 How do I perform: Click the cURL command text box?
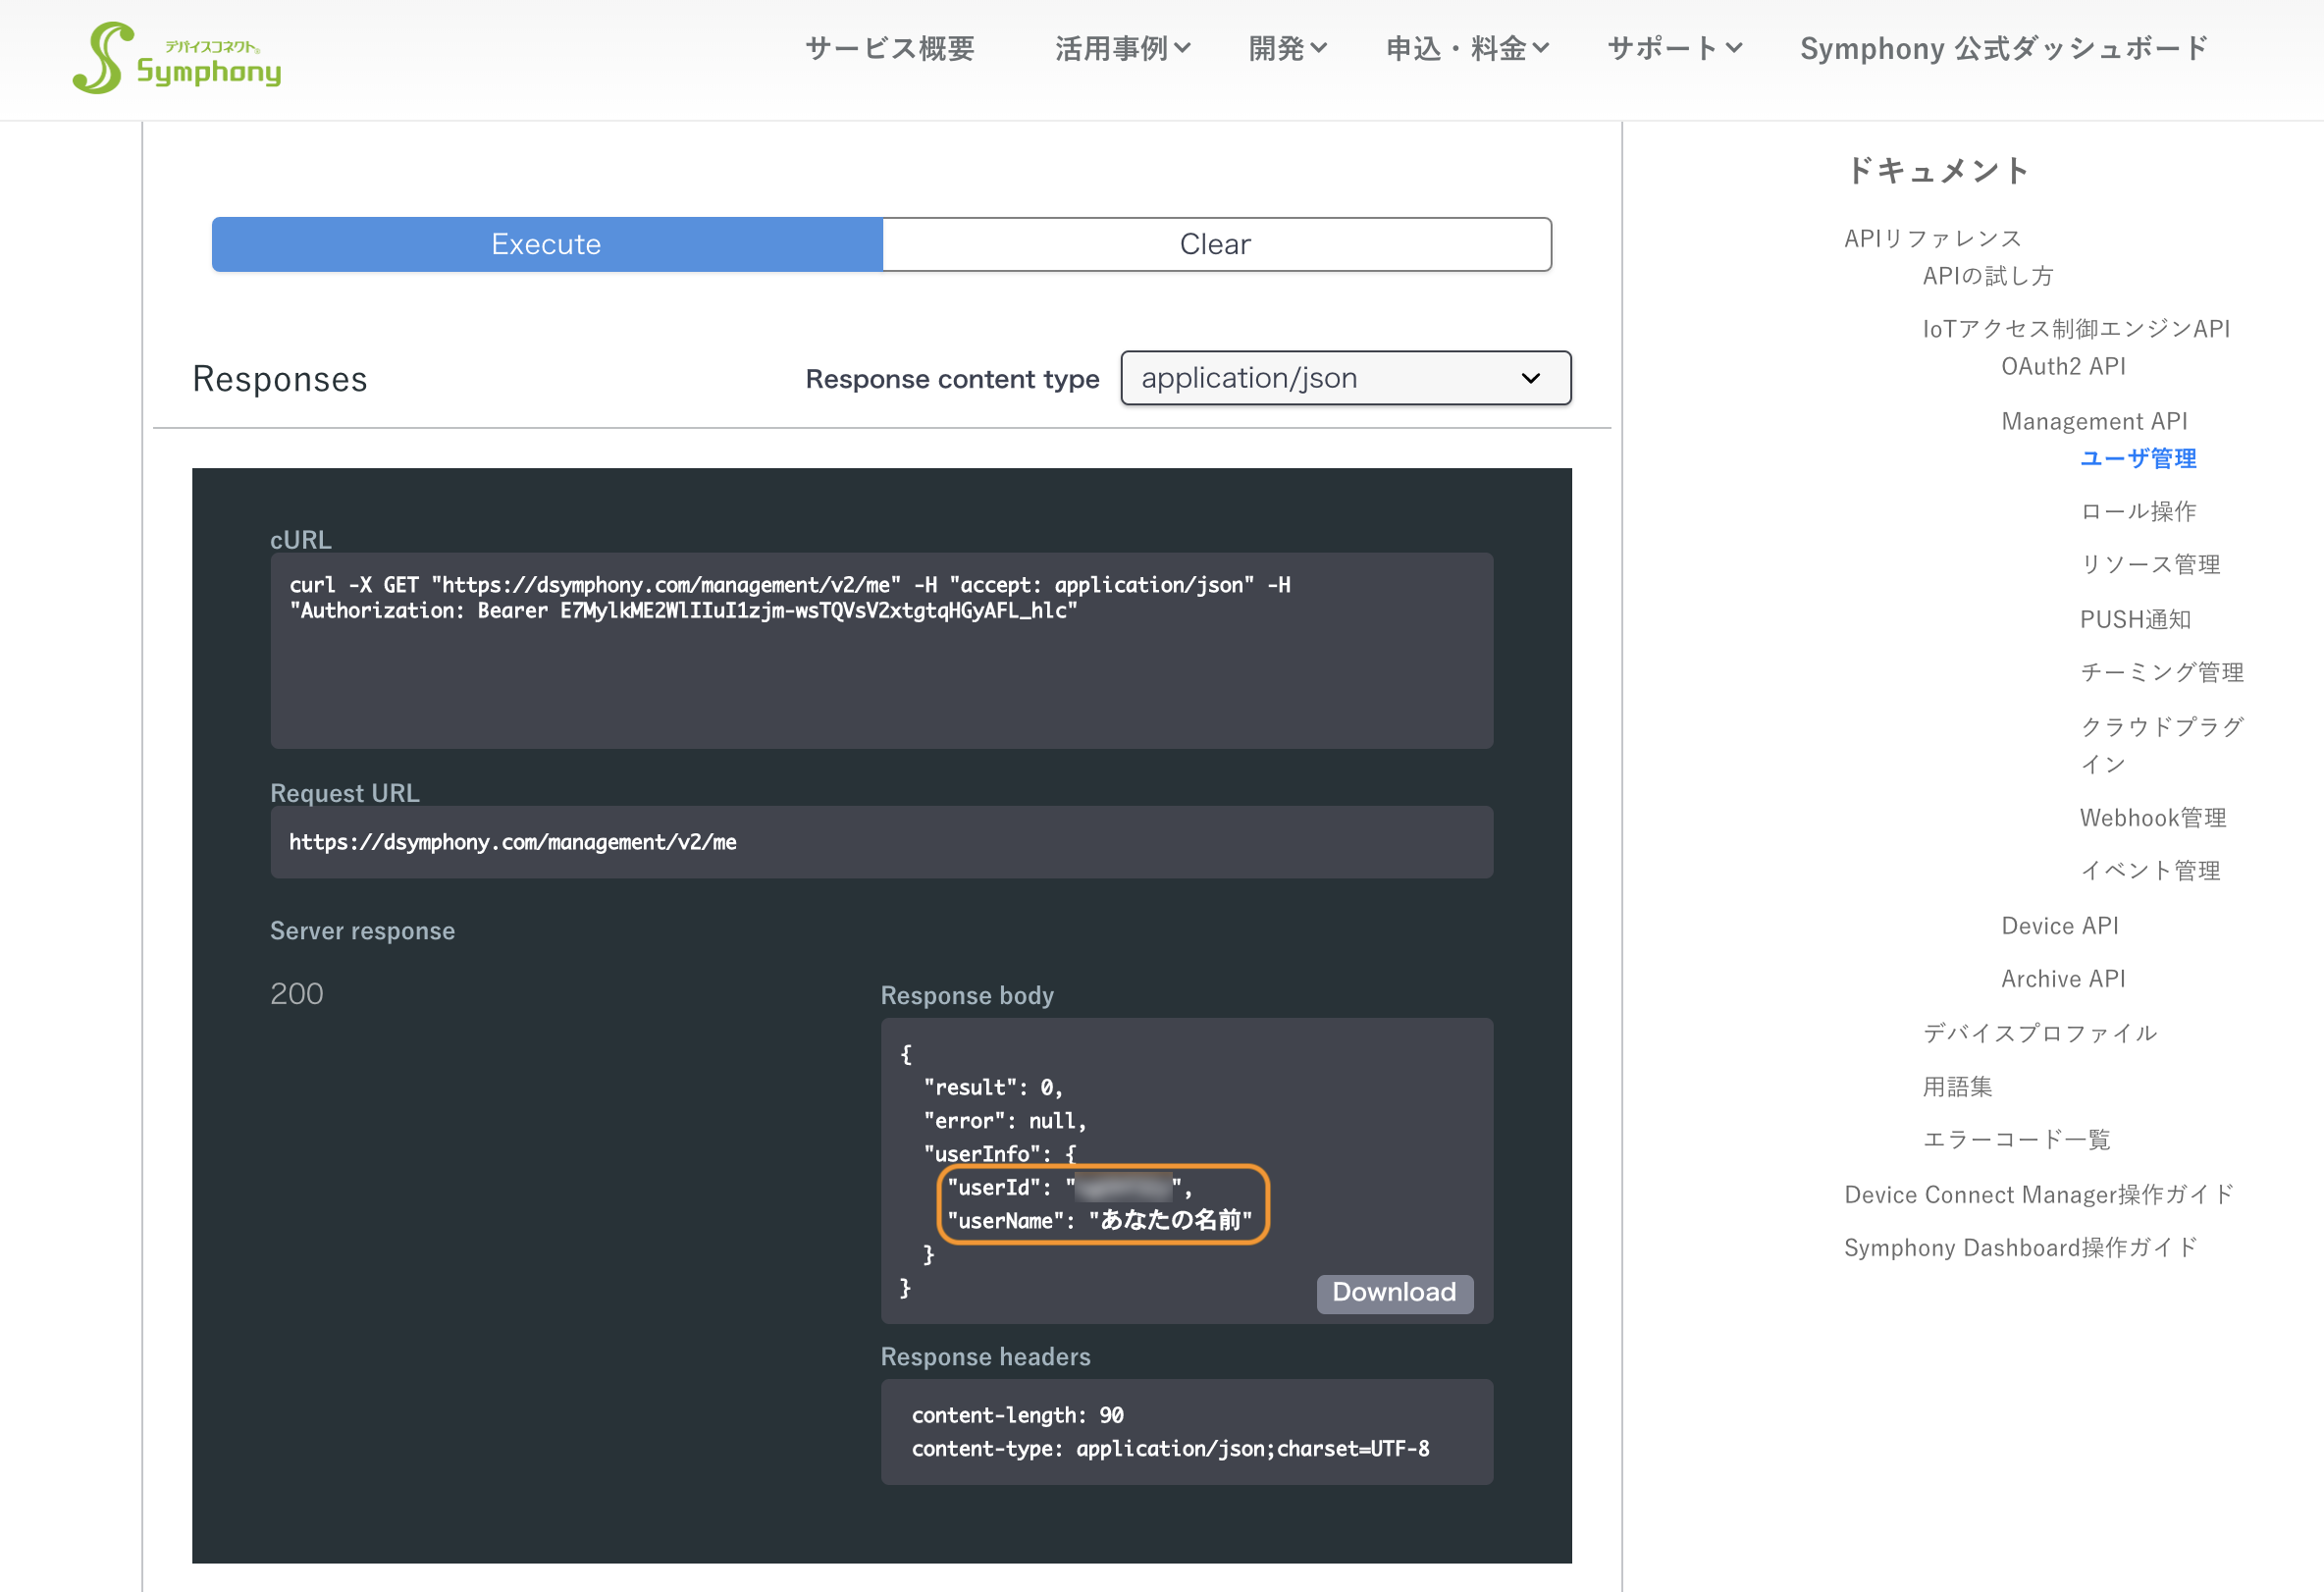click(x=881, y=650)
